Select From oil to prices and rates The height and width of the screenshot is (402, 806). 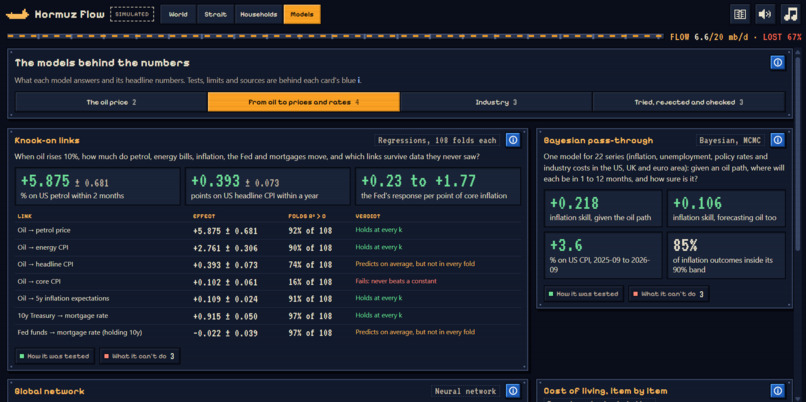point(304,102)
